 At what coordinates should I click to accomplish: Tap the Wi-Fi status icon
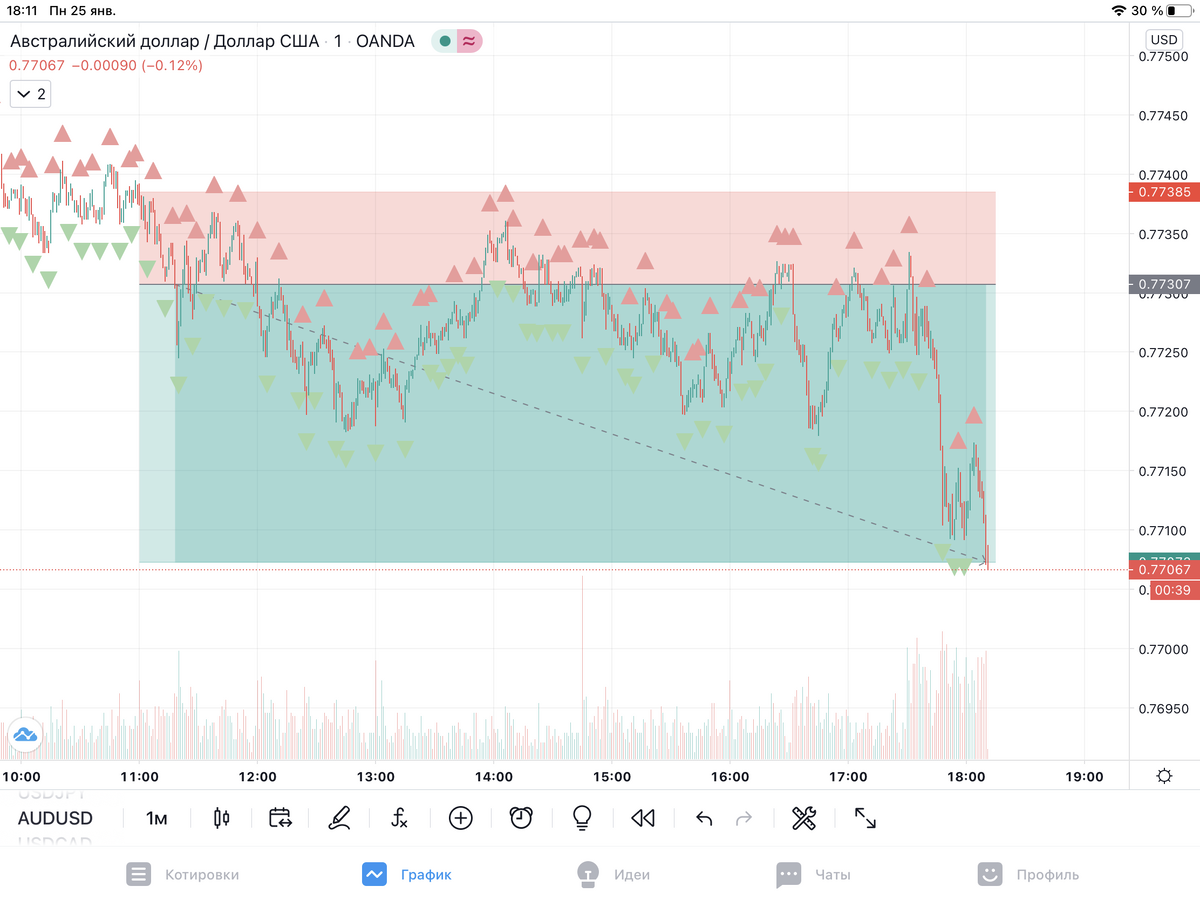(1118, 10)
